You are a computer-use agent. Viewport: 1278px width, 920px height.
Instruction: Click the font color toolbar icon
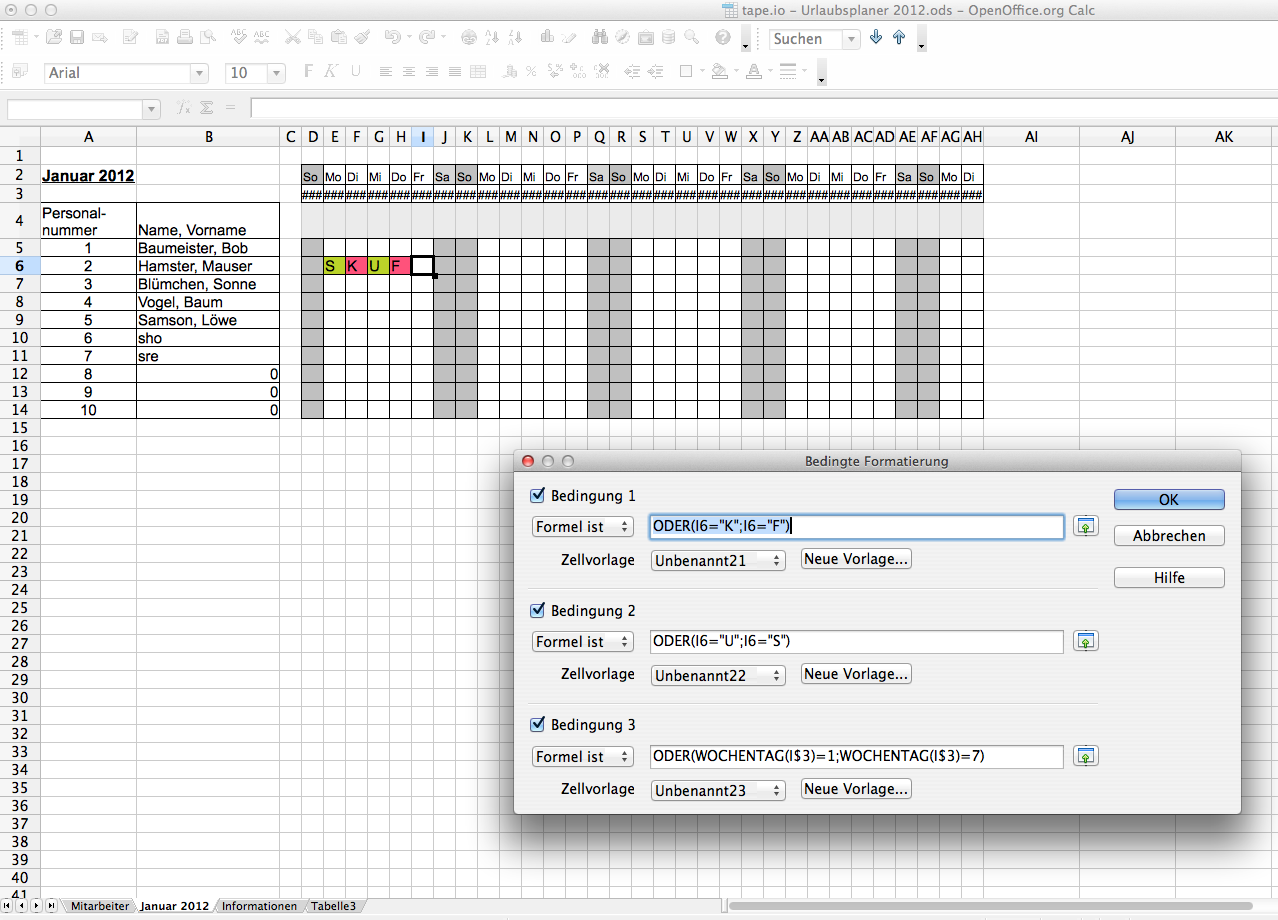coord(753,72)
